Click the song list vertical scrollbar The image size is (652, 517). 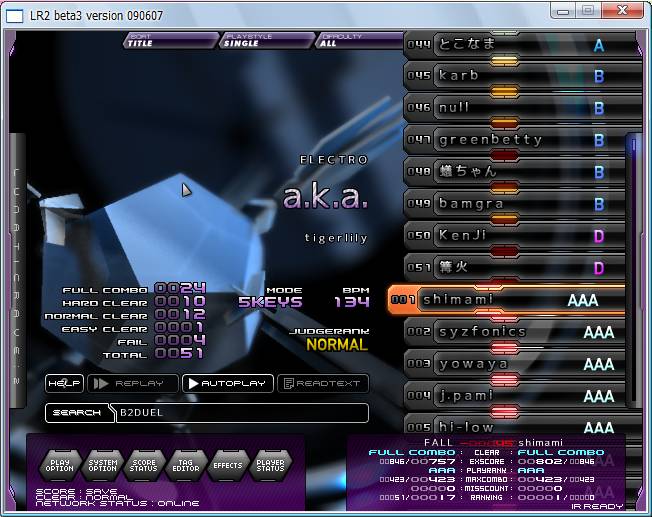coord(634,268)
